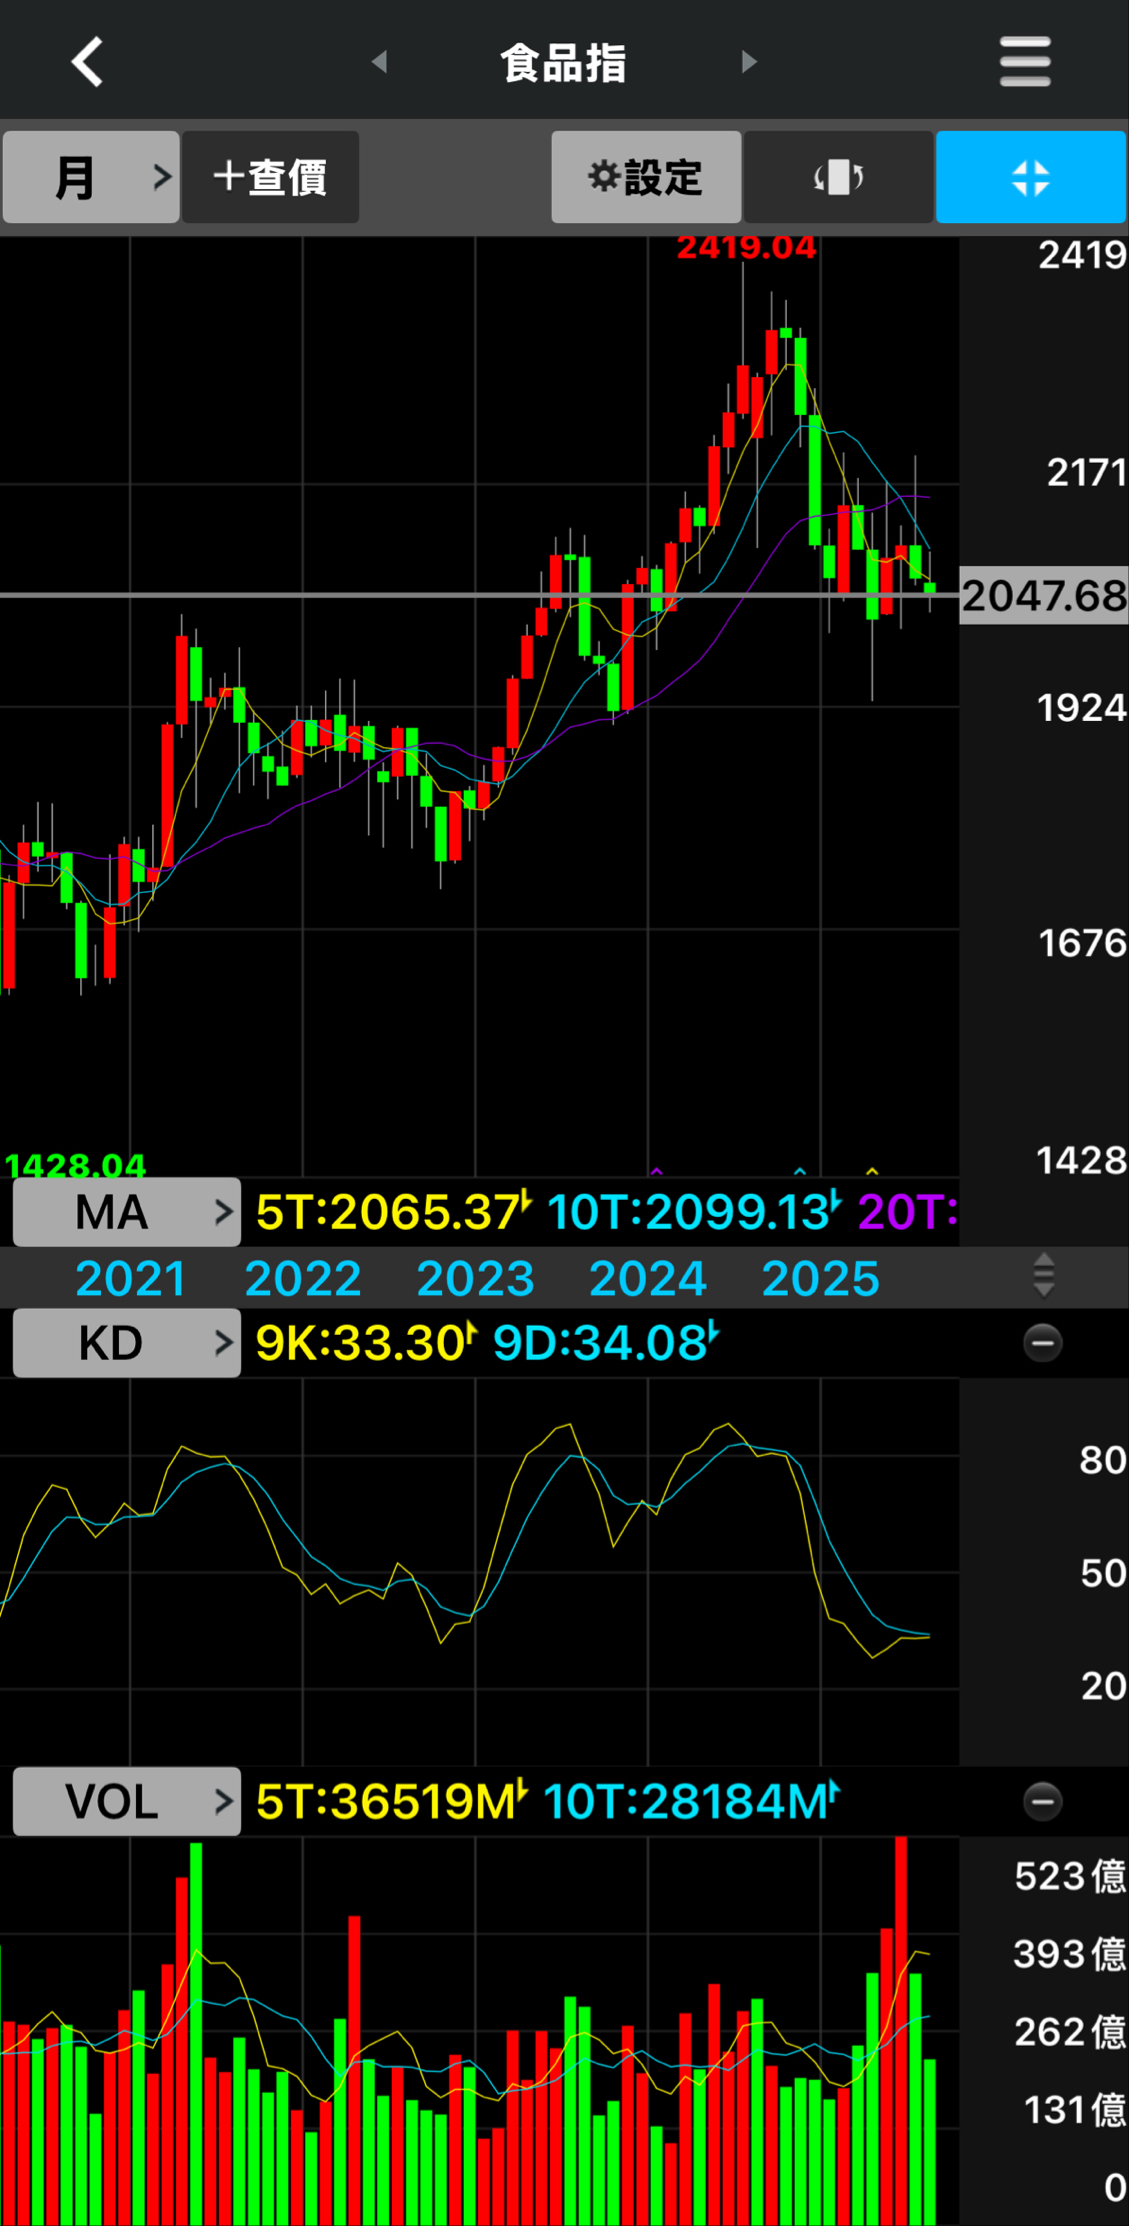Tap the 1924 price axis label
This screenshot has width=1129, height=2226.
1082,708
